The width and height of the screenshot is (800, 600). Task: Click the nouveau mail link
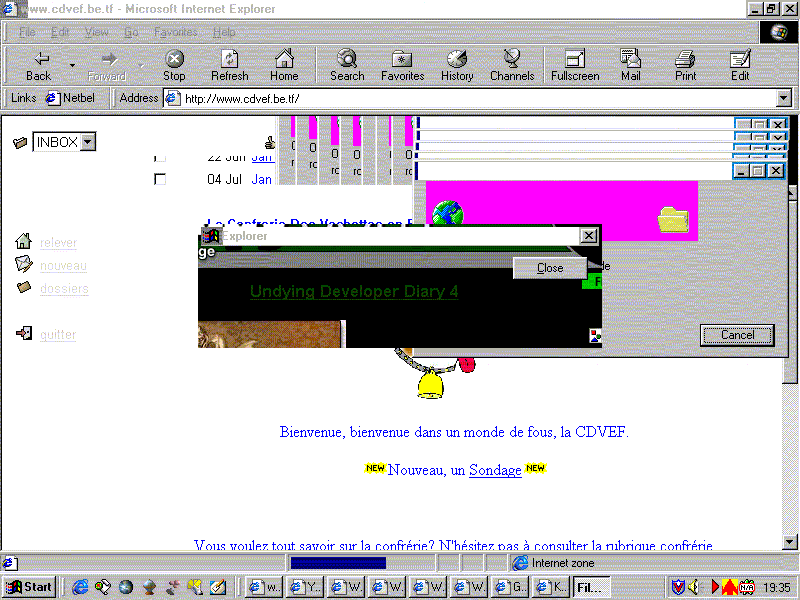[63, 265]
